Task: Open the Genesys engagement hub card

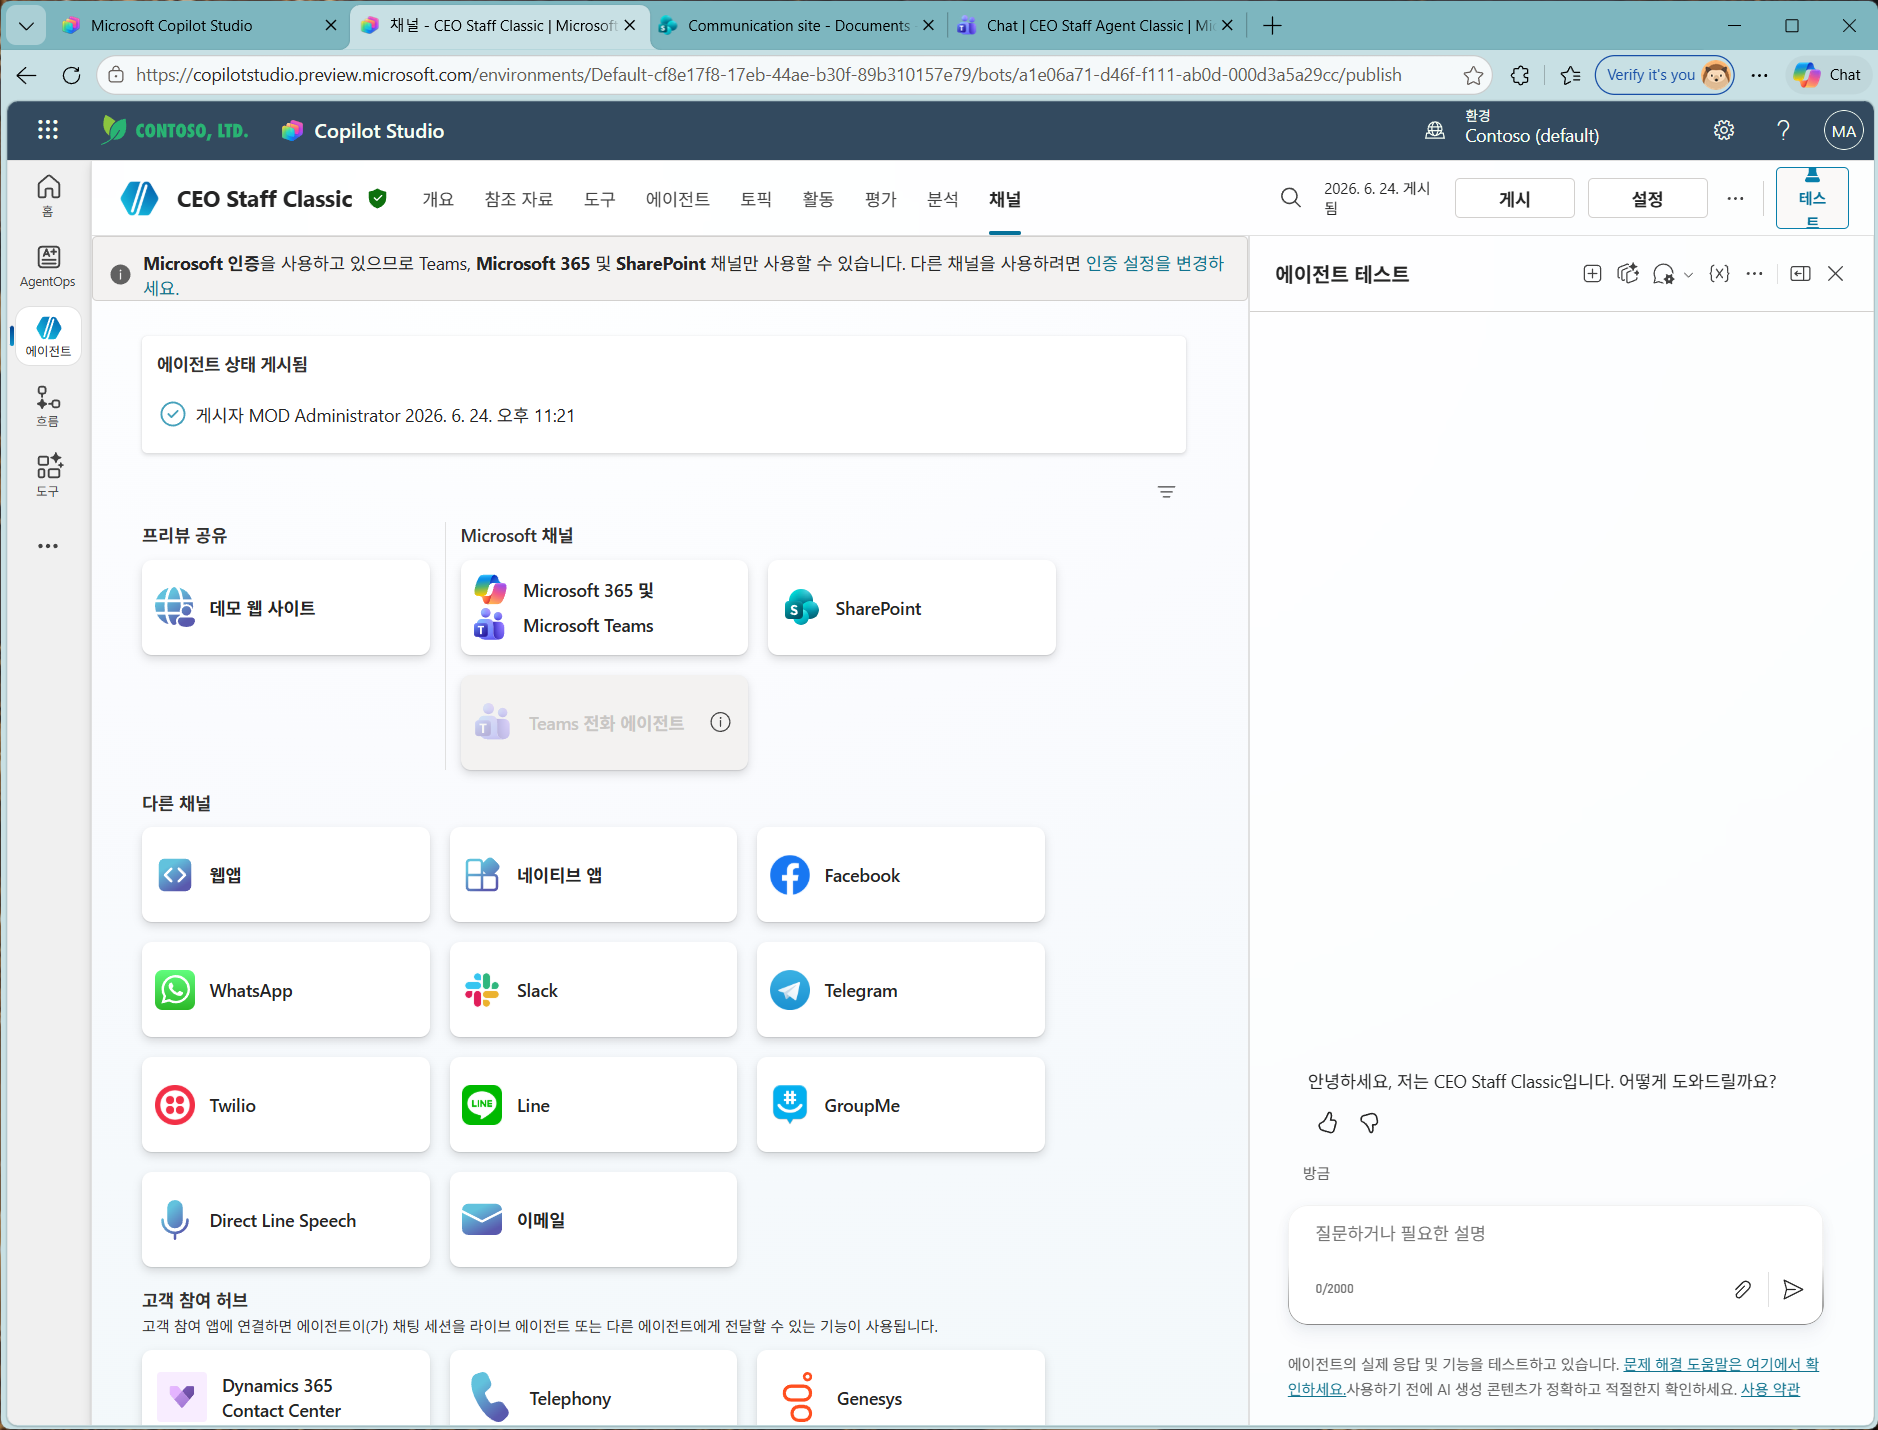Action: 901,1389
